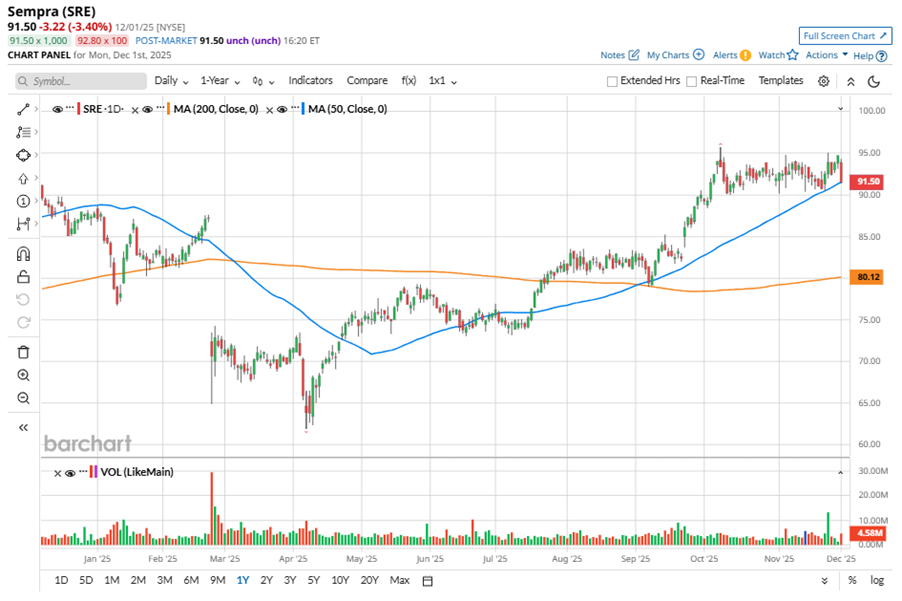Enable the Extended Hrs checkbox
The image size is (902, 601).
(612, 81)
